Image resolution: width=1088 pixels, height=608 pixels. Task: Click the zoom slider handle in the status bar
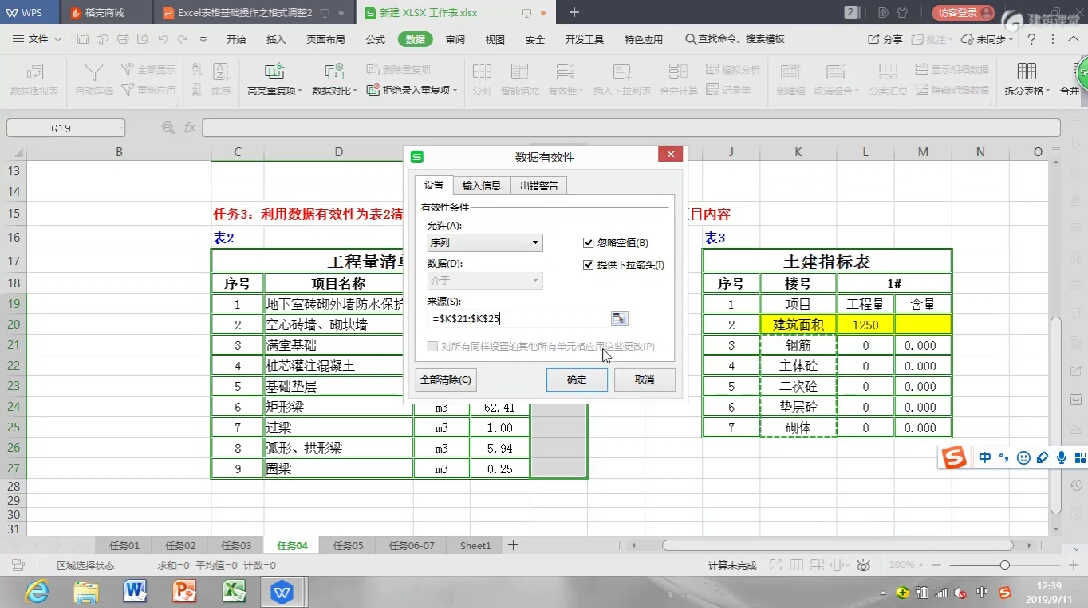click(x=1004, y=565)
